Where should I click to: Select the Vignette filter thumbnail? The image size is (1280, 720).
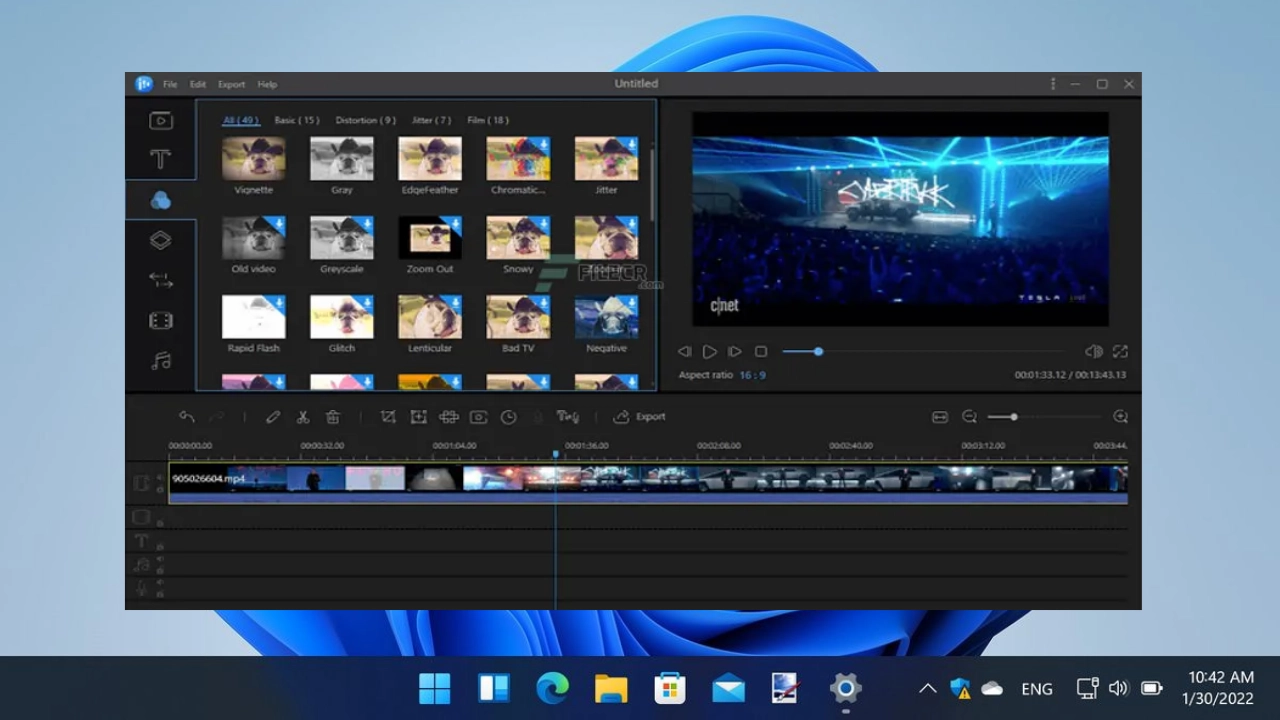pos(253,159)
